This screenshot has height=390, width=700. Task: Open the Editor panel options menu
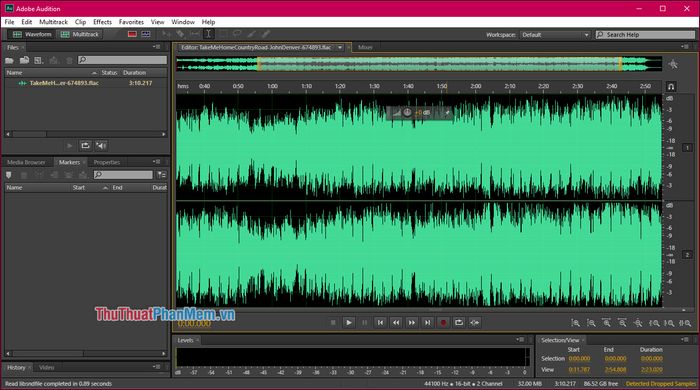pos(685,47)
